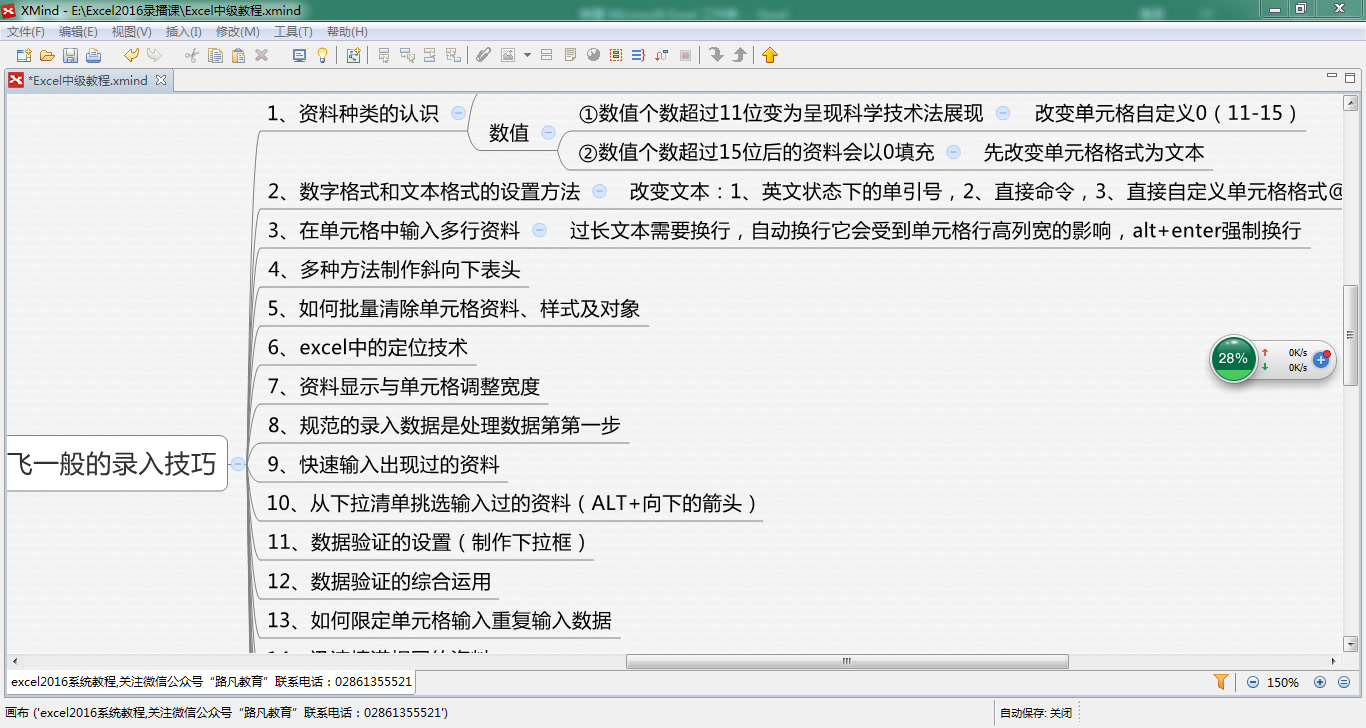The height and width of the screenshot is (728, 1366).
Task: Open the image icon dropdown arrow
Action: click(527, 55)
